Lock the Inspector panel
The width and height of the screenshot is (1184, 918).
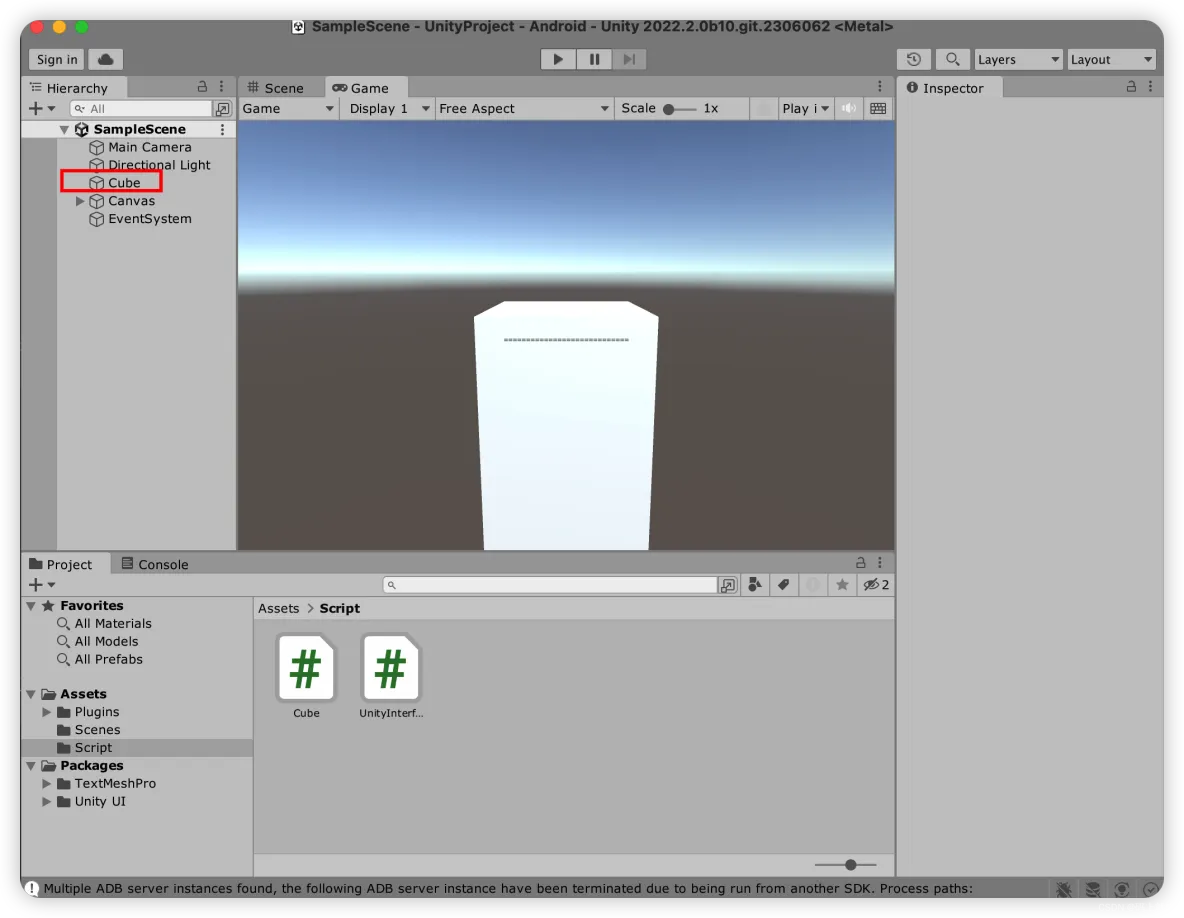pos(1131,87)
